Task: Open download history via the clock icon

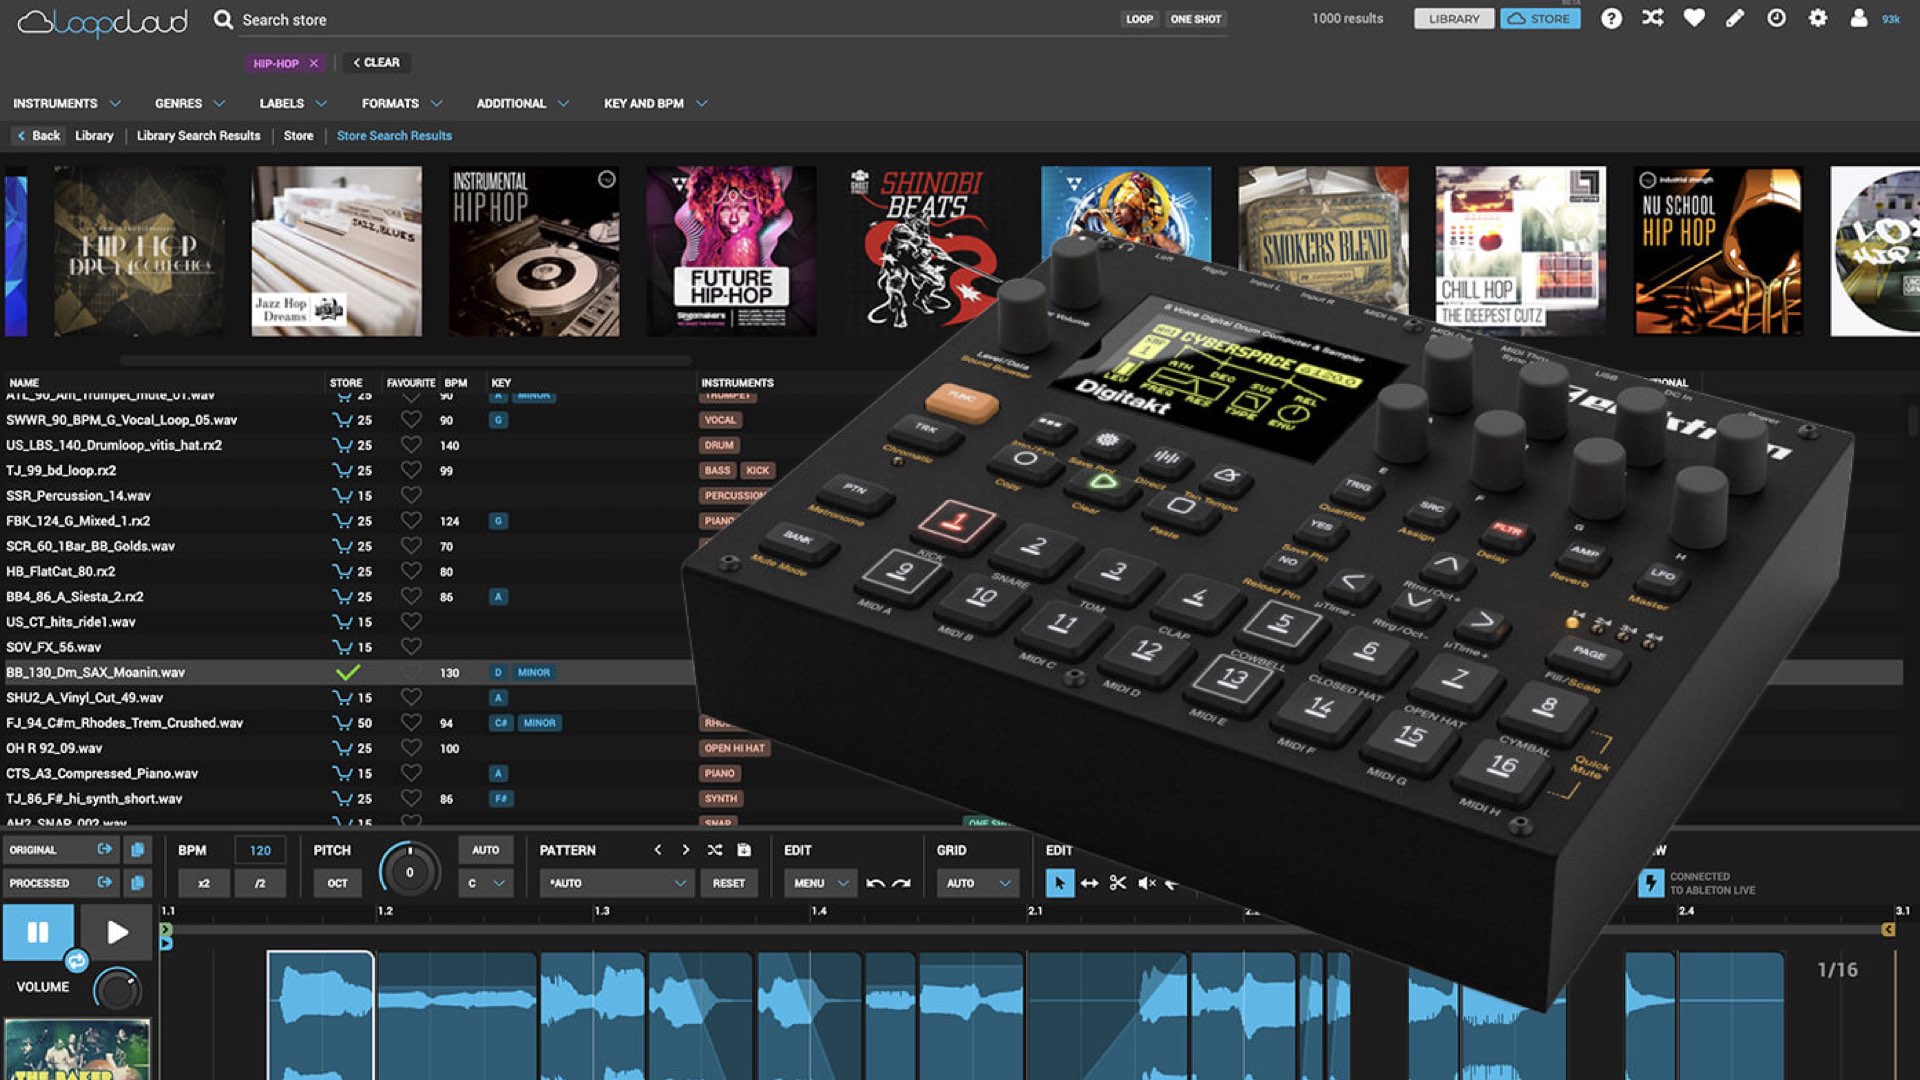Action: [x=1777, y=18]
